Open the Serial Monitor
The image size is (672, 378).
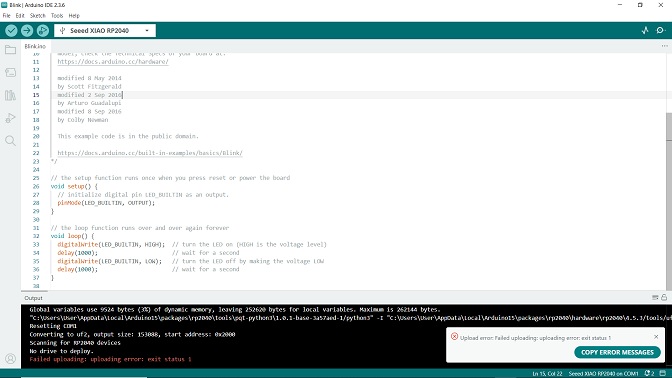[x=660, y=30]
